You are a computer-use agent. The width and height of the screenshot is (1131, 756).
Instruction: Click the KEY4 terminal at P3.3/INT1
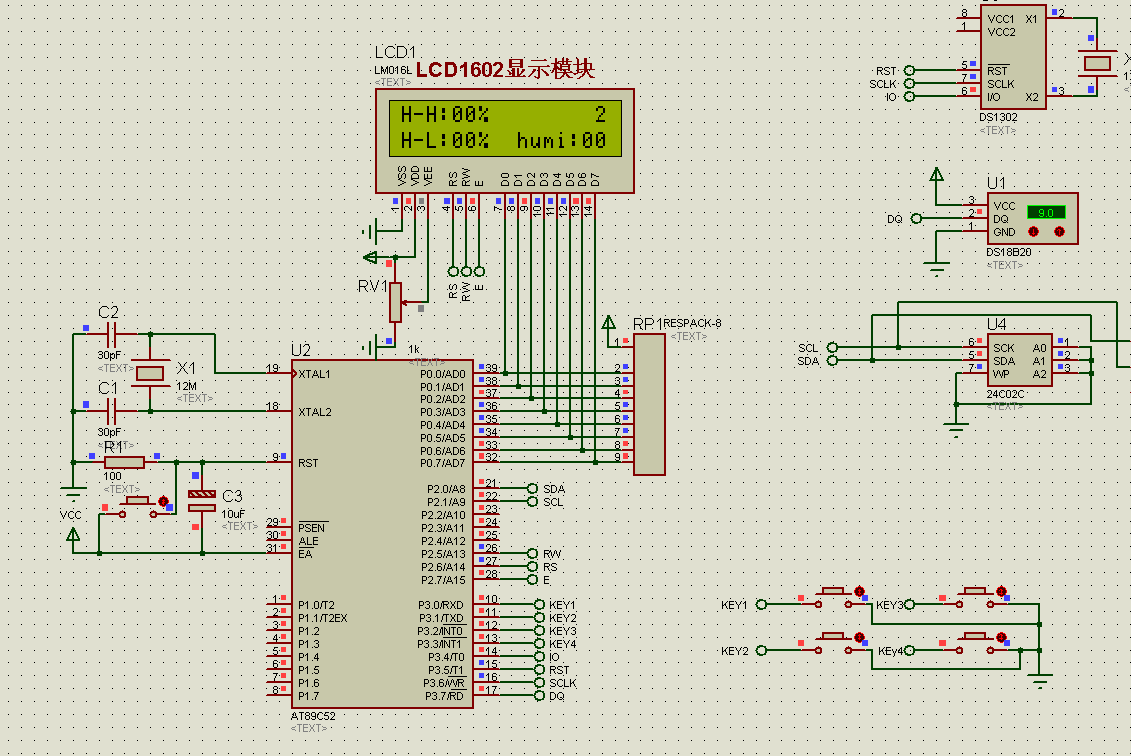(539, 643)
